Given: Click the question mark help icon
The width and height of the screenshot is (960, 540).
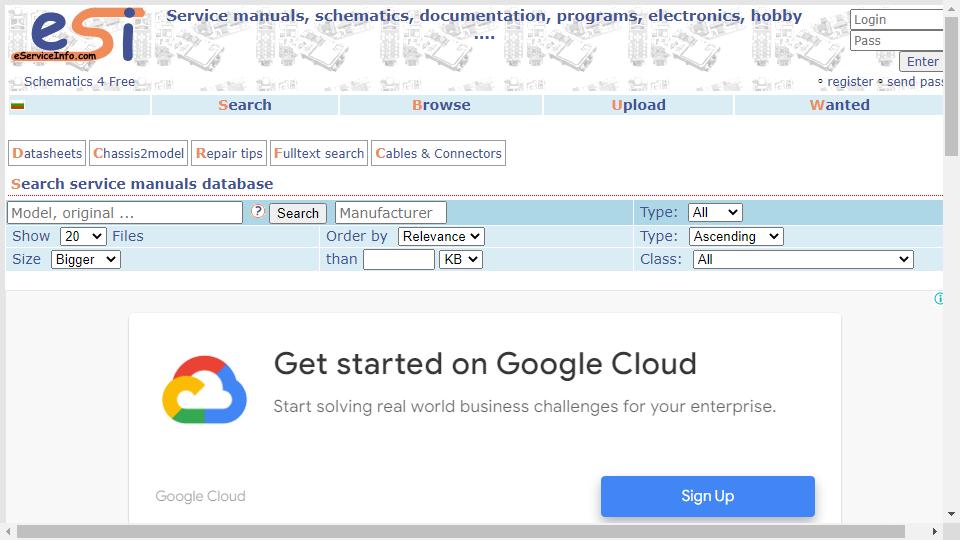Looking at the screenshot, I should coord(258,211).
